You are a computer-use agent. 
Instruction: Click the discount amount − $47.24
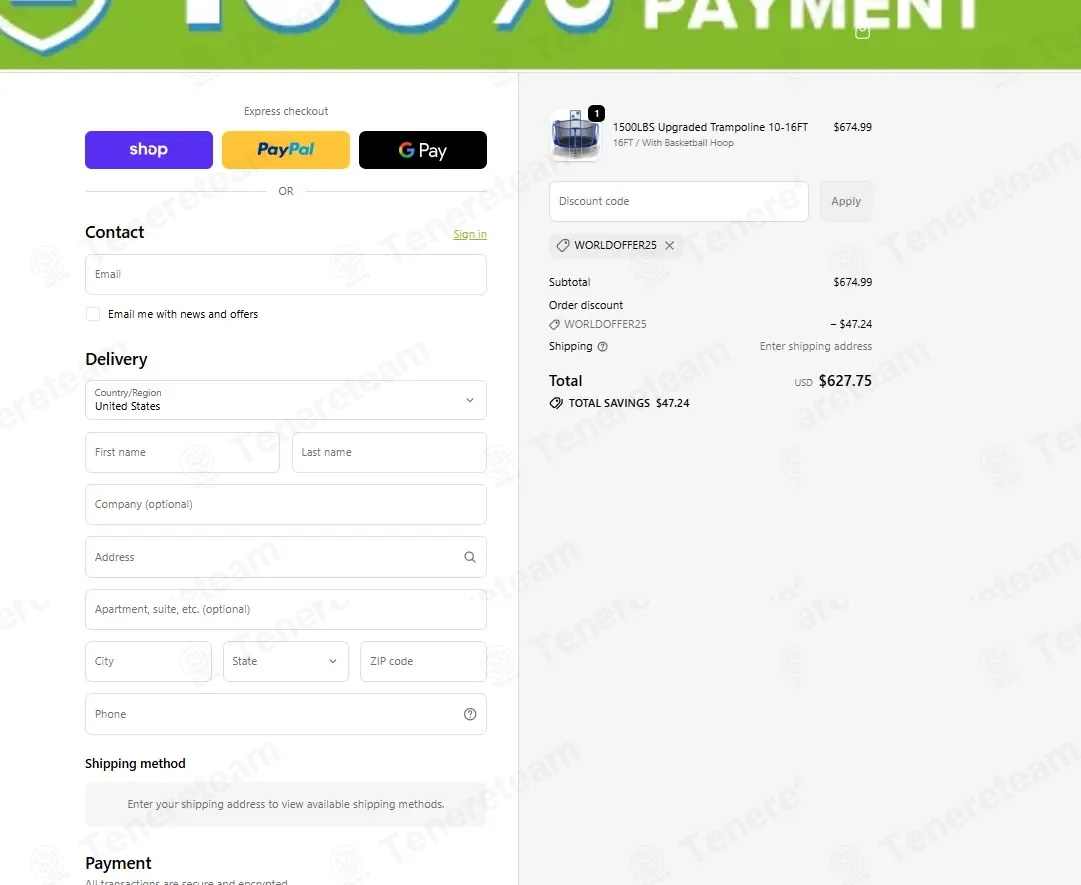pos(851,324)
